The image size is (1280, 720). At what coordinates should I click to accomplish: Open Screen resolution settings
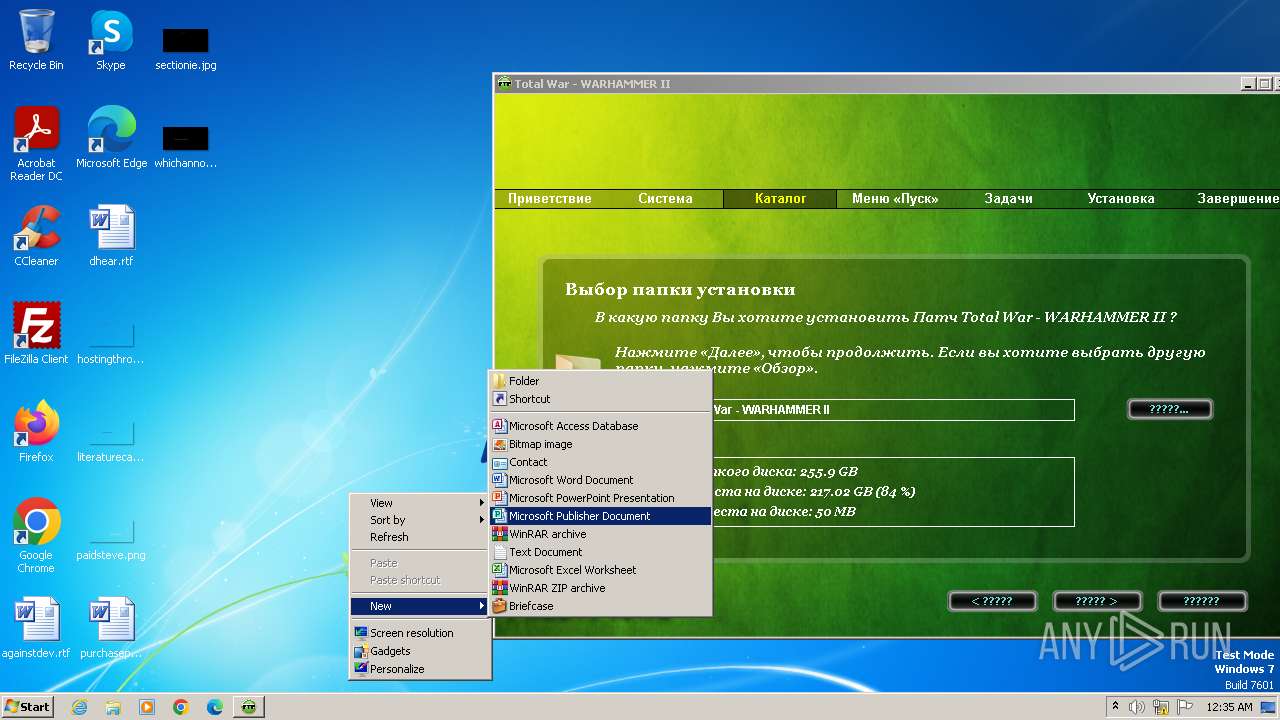coord(420,633)
